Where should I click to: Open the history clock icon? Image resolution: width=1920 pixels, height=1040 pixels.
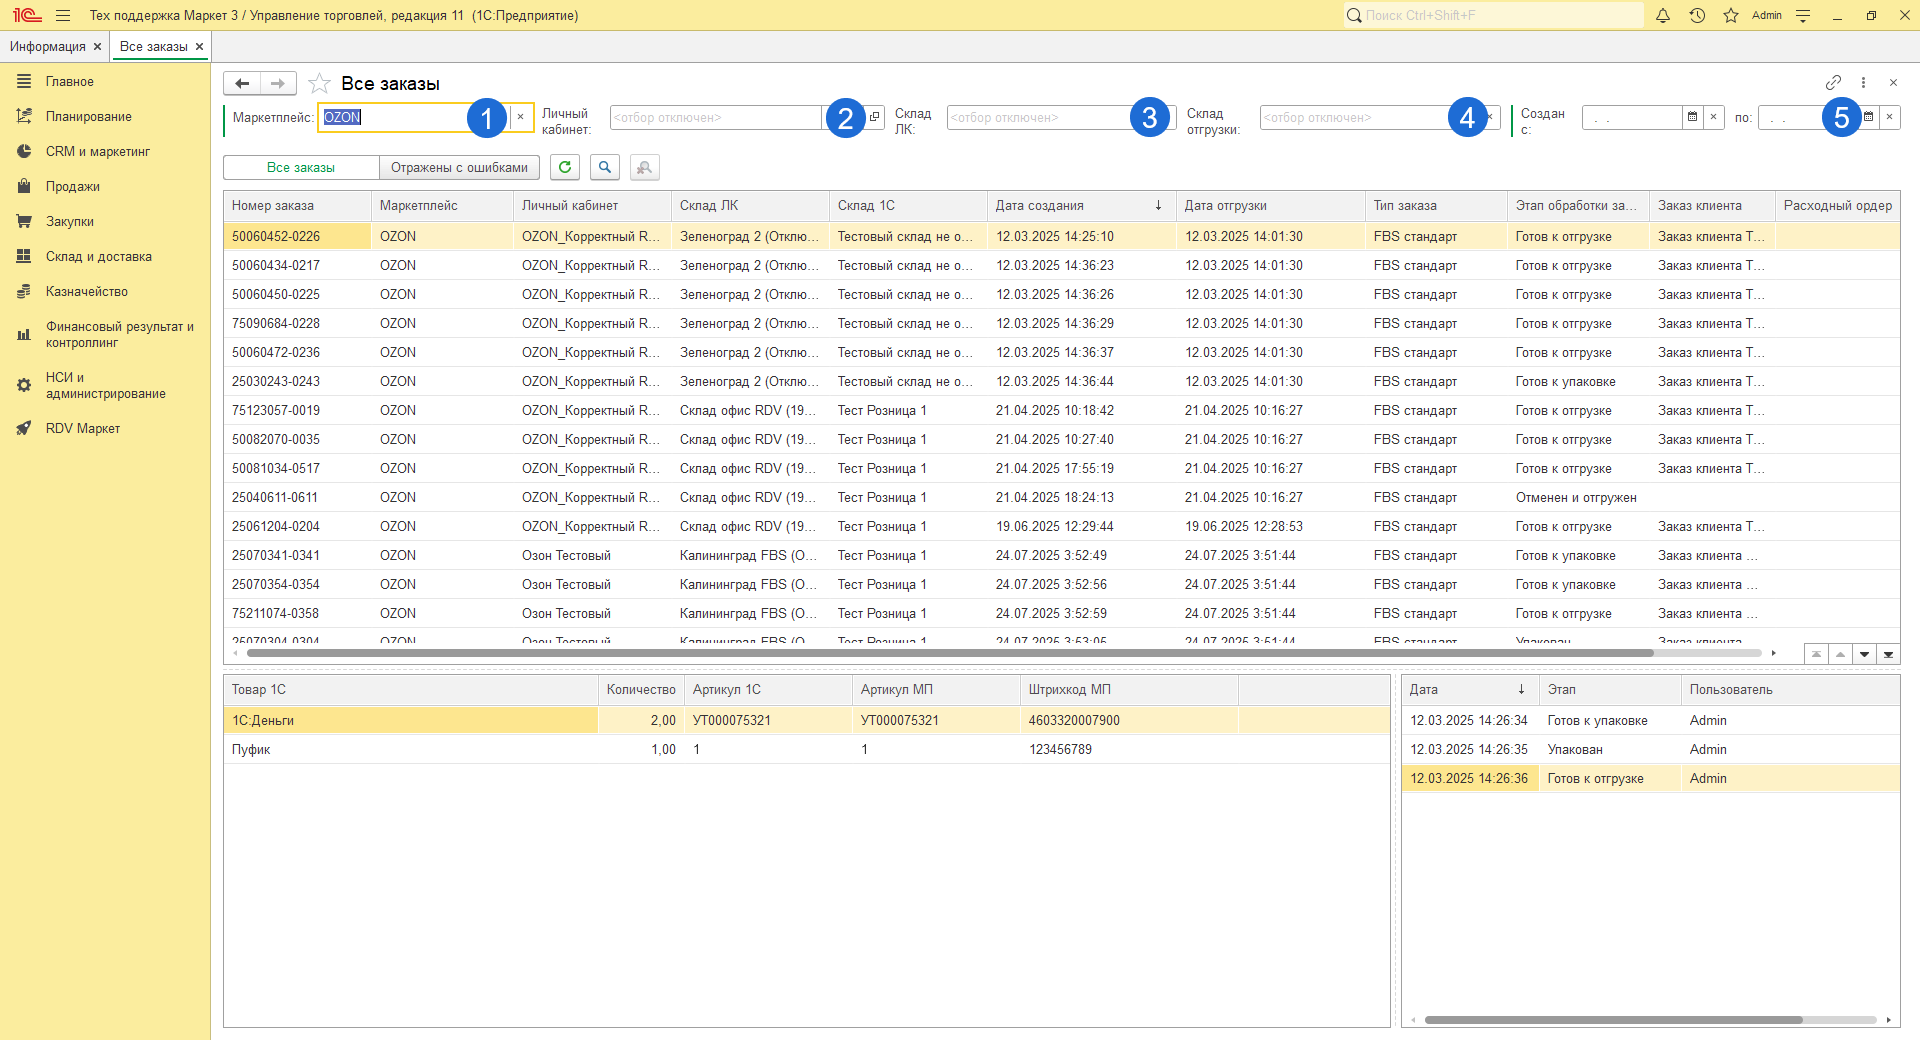tap(1697, 16)
